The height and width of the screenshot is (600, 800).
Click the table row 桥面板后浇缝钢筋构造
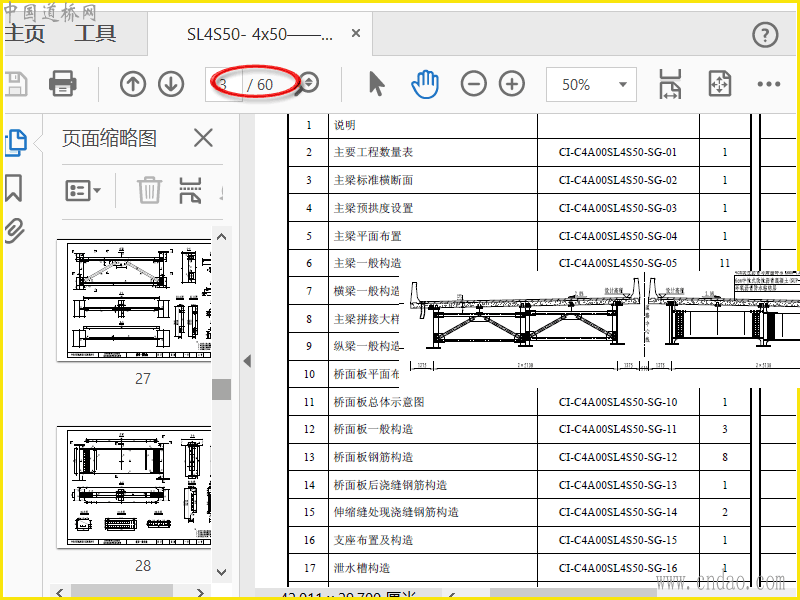(x=519, y=485)
